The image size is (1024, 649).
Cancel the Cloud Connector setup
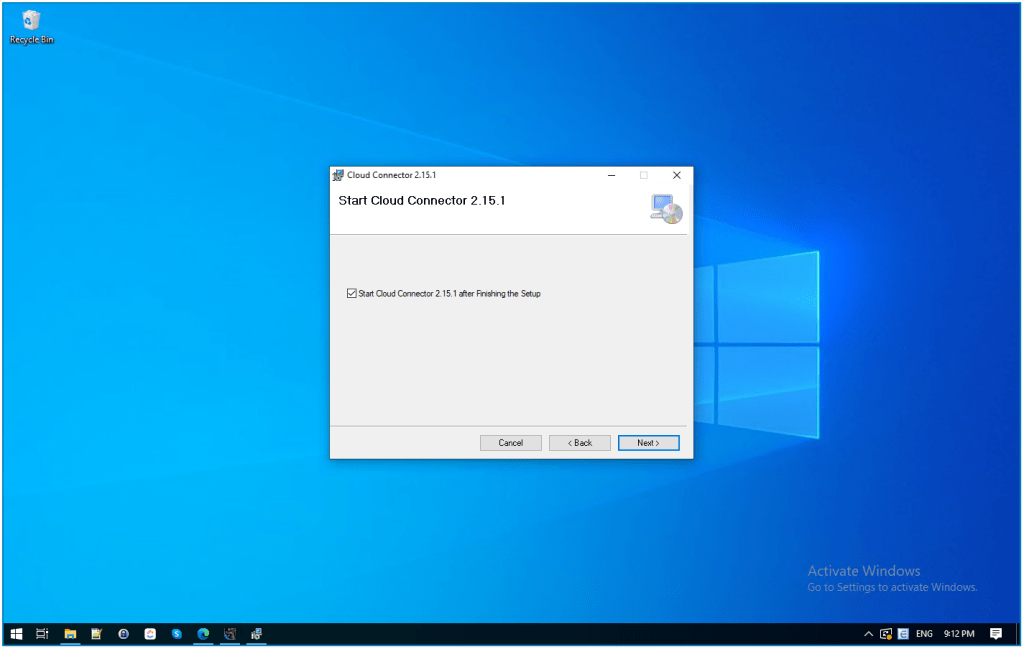[x=510, y=443]
